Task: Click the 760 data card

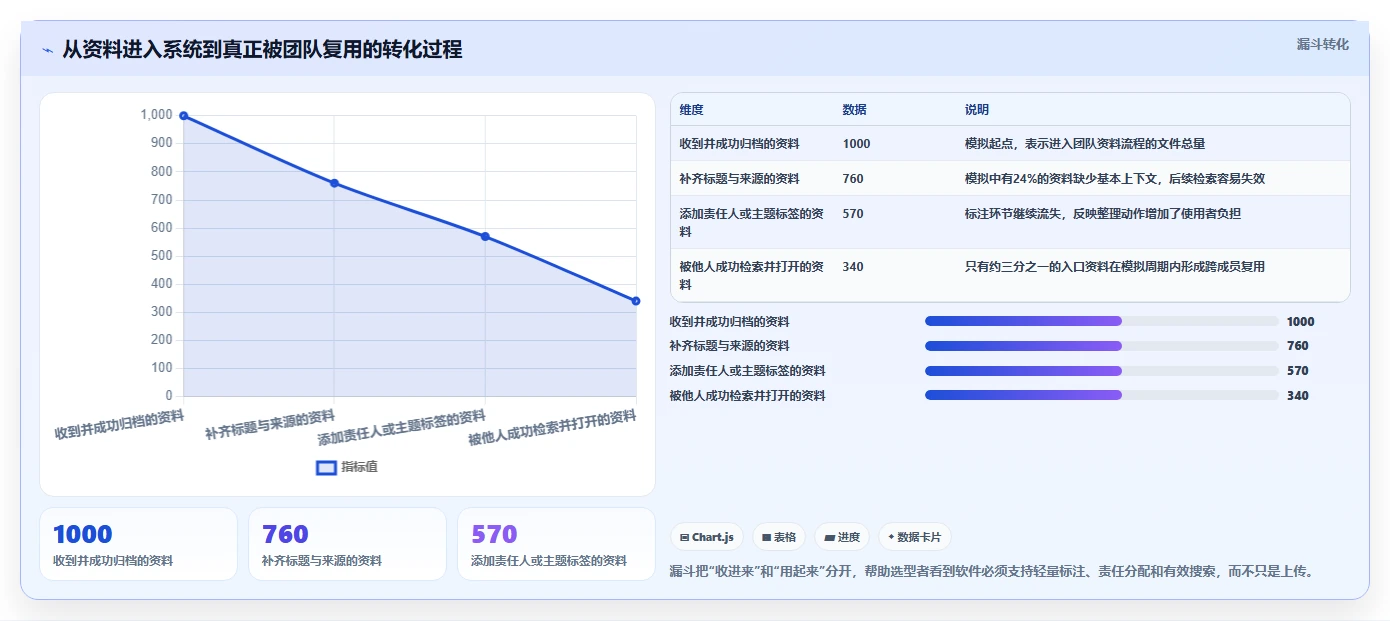Action: [x=347, y=544]
